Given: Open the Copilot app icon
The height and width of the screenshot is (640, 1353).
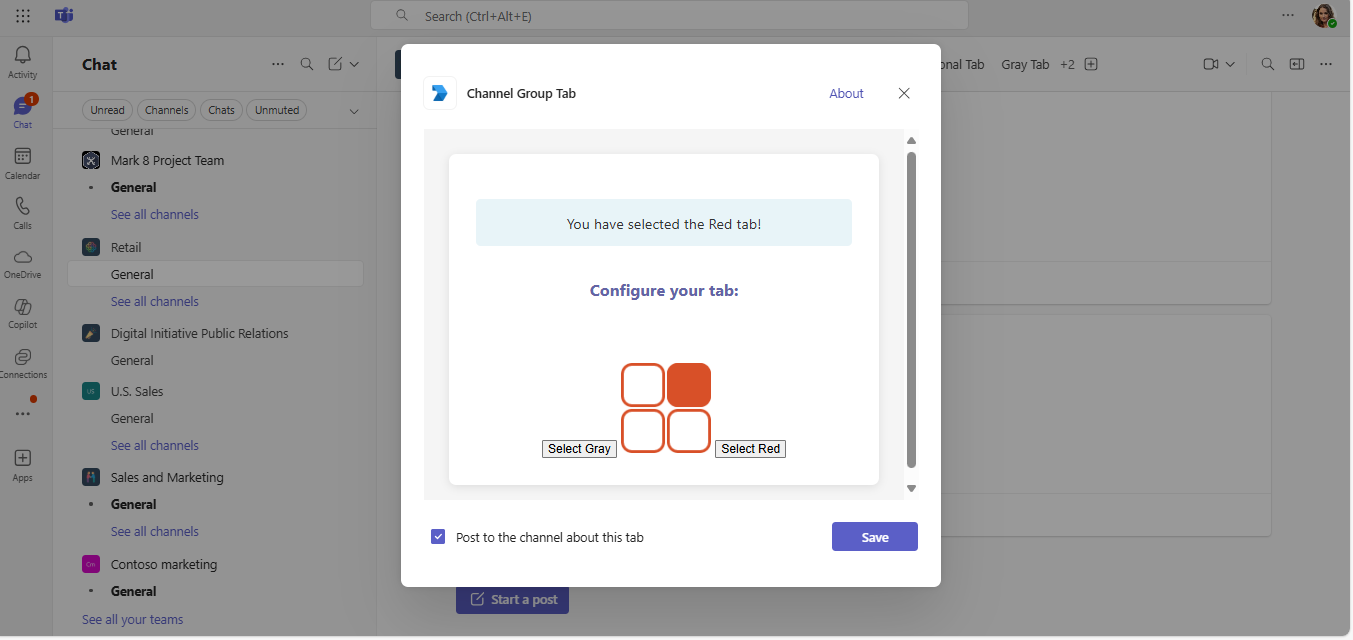Looking at the screenshot, I should coord(22,313).
